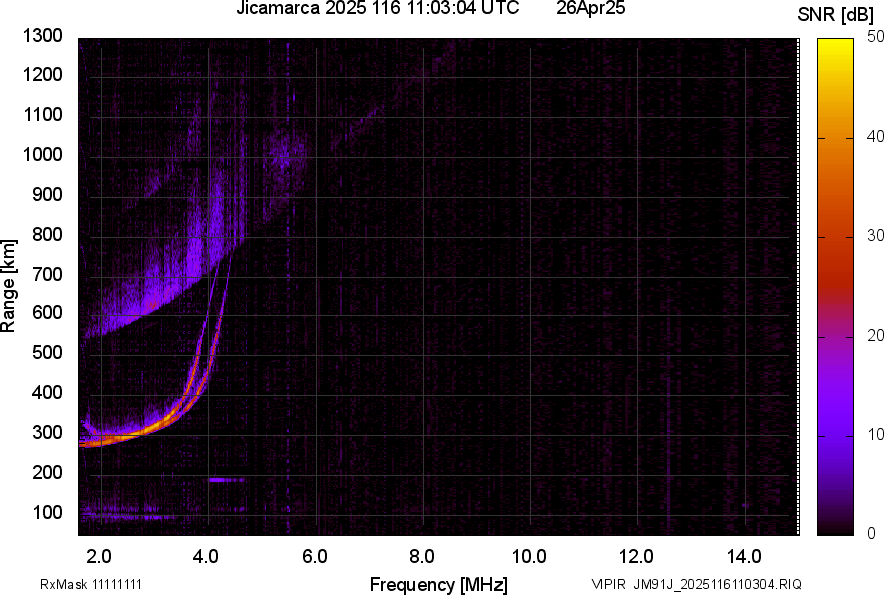Click the frequency tick label '4.0'
Viewport: 884px width, 595px height.
point(206,557)
